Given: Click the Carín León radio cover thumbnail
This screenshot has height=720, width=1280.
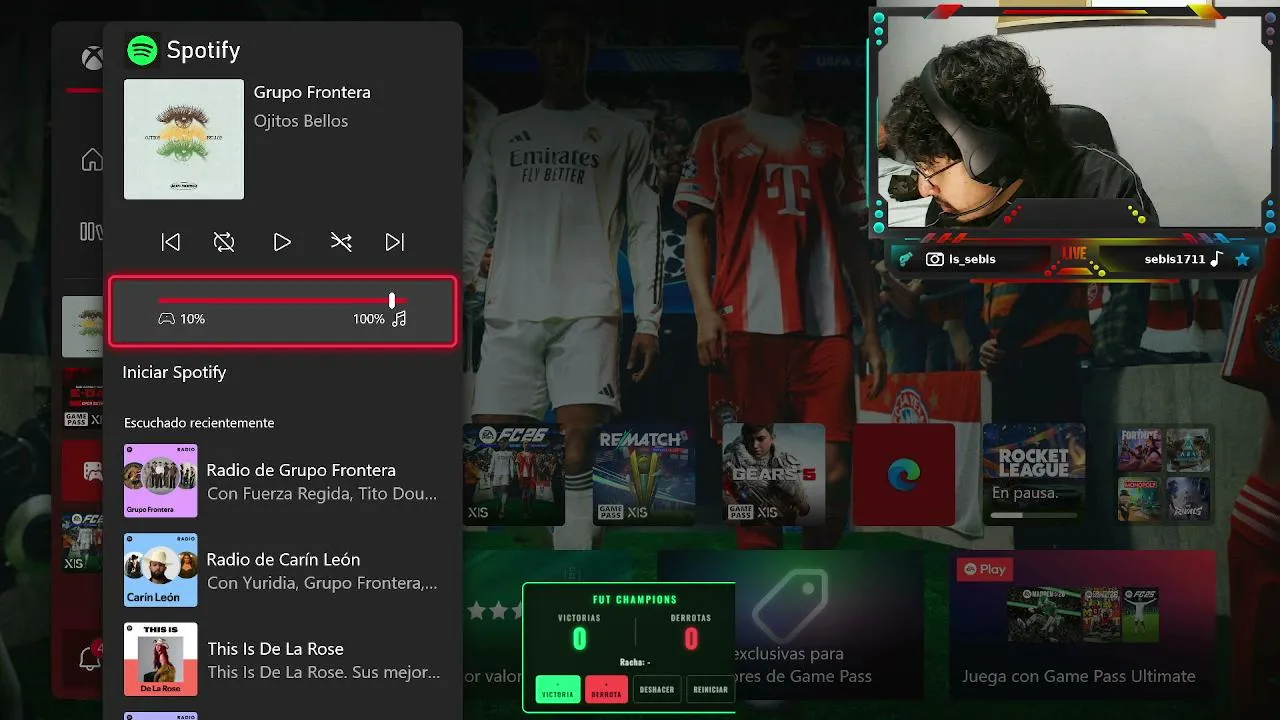Looking at the screenshot, I should [161, 570].
